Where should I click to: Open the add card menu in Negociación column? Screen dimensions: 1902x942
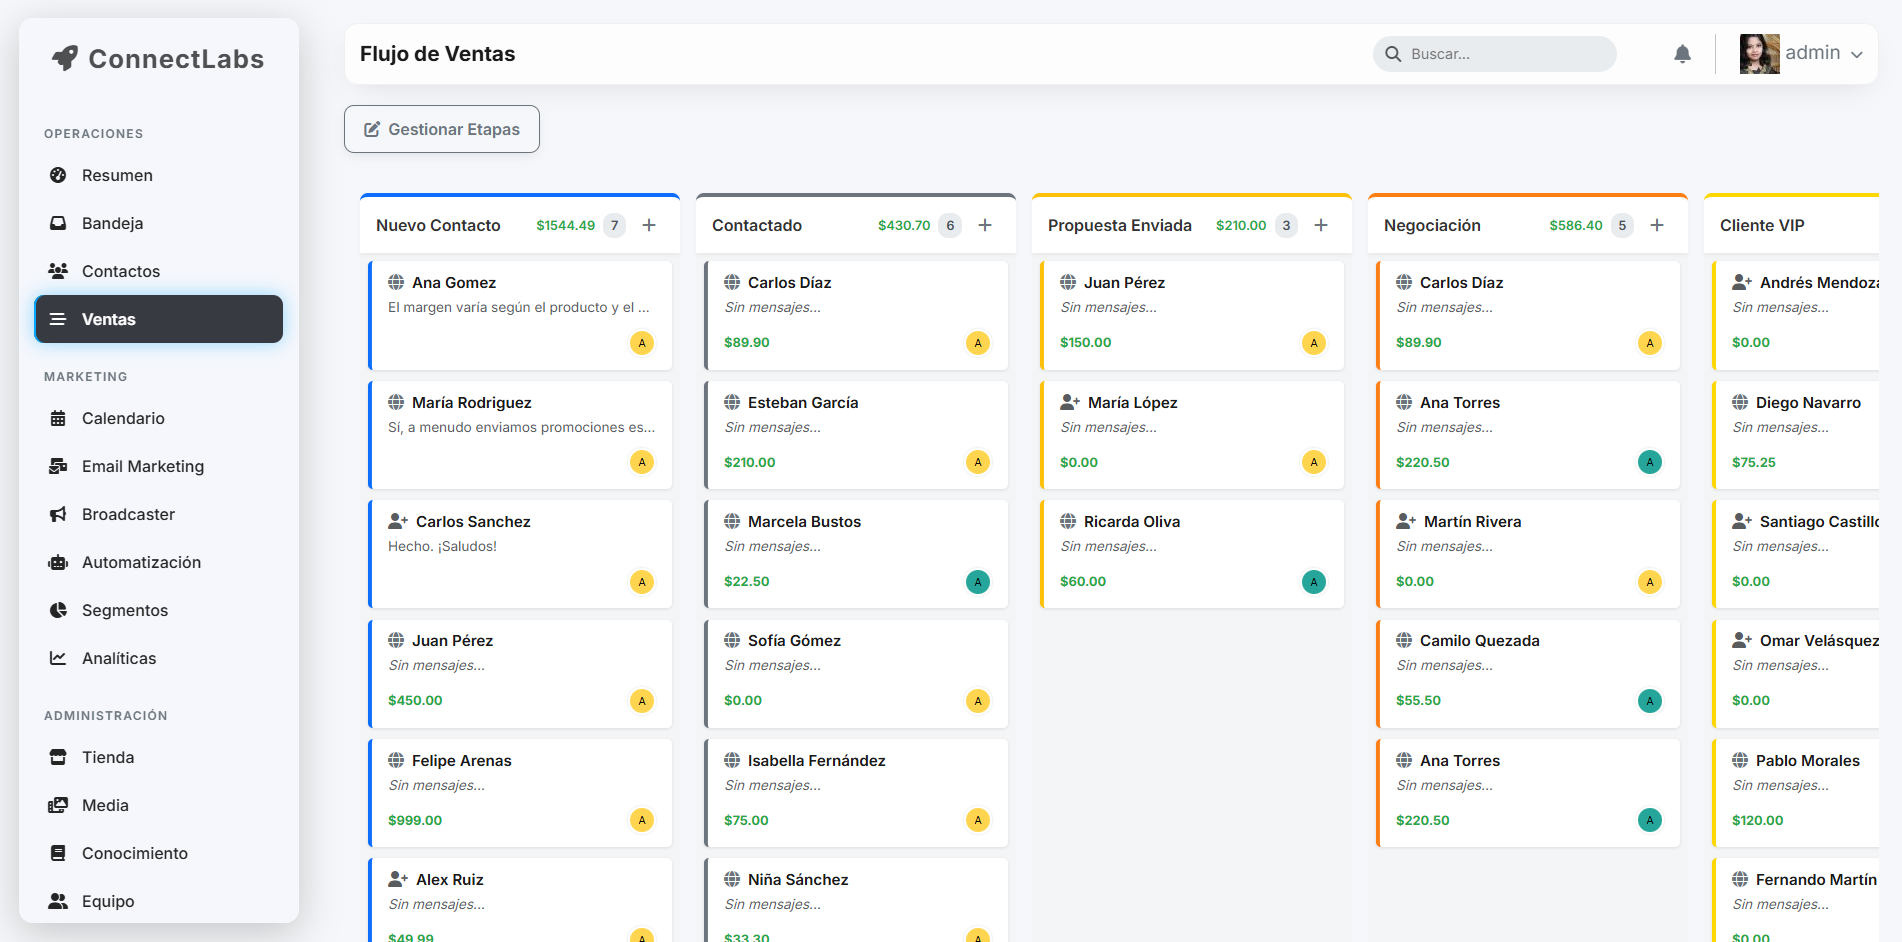(x=1657, y=225)
